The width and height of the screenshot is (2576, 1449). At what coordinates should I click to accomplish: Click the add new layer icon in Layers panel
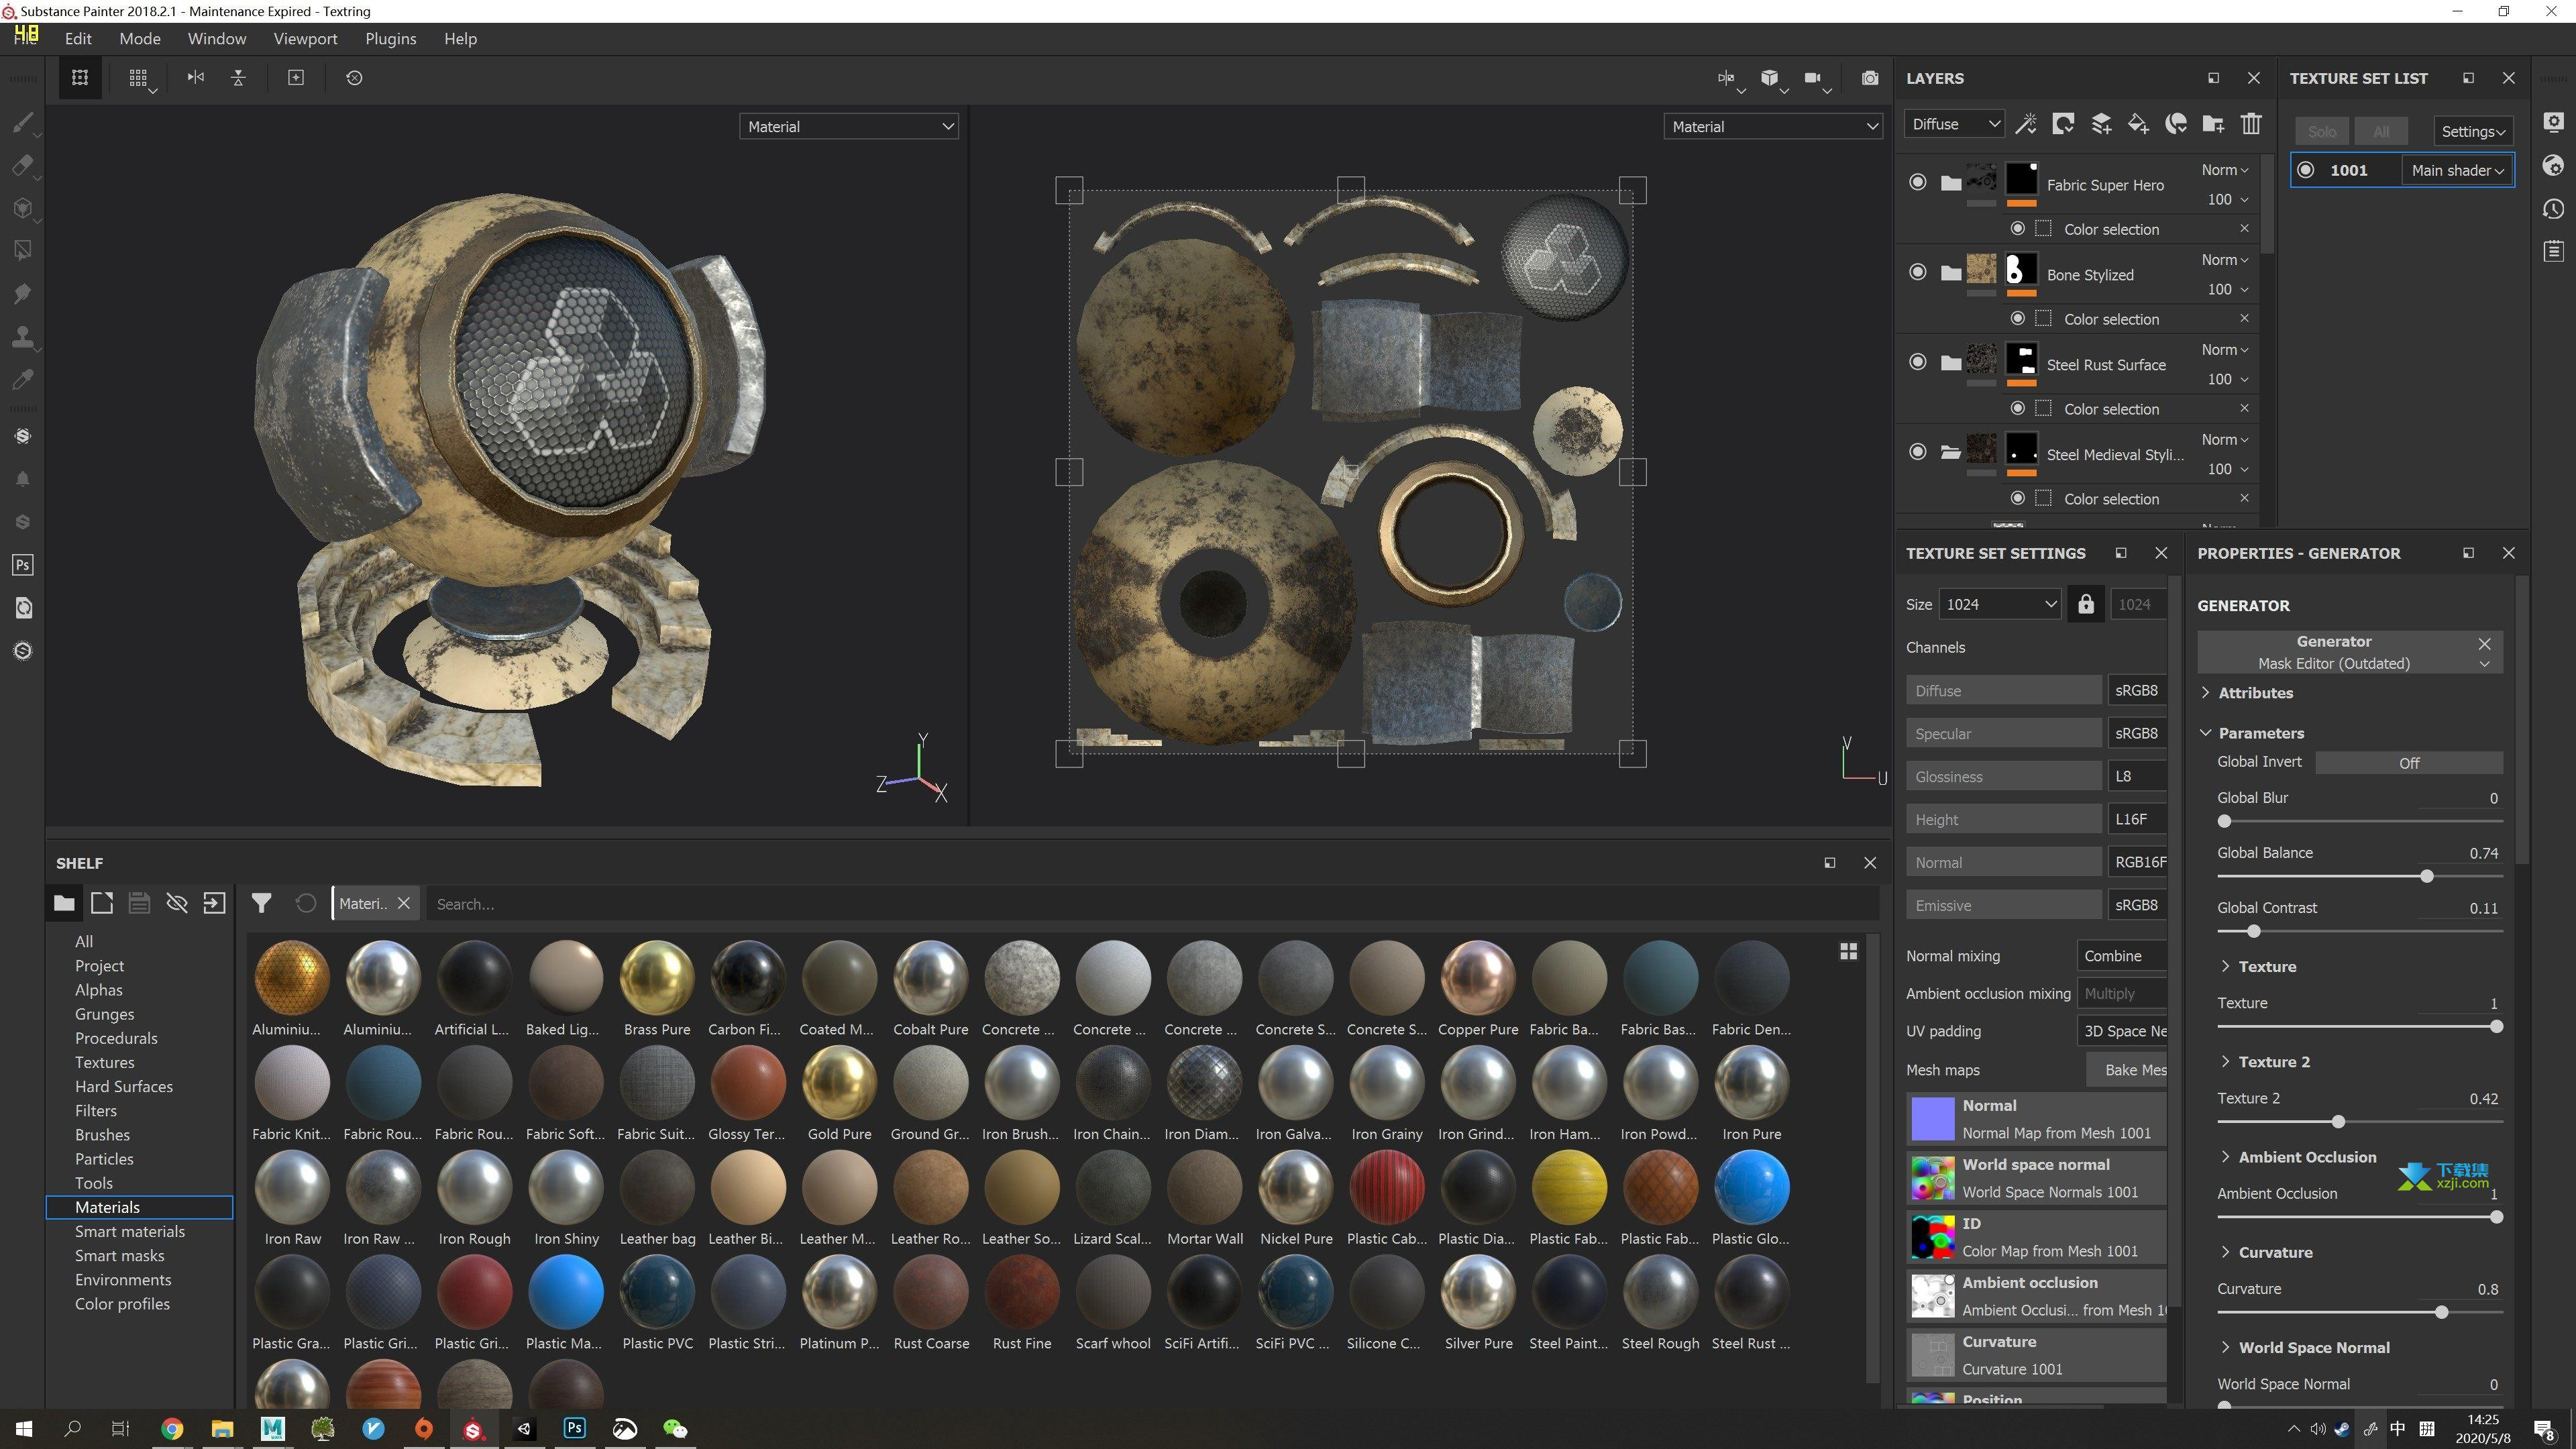click(x=2104, y=124)
